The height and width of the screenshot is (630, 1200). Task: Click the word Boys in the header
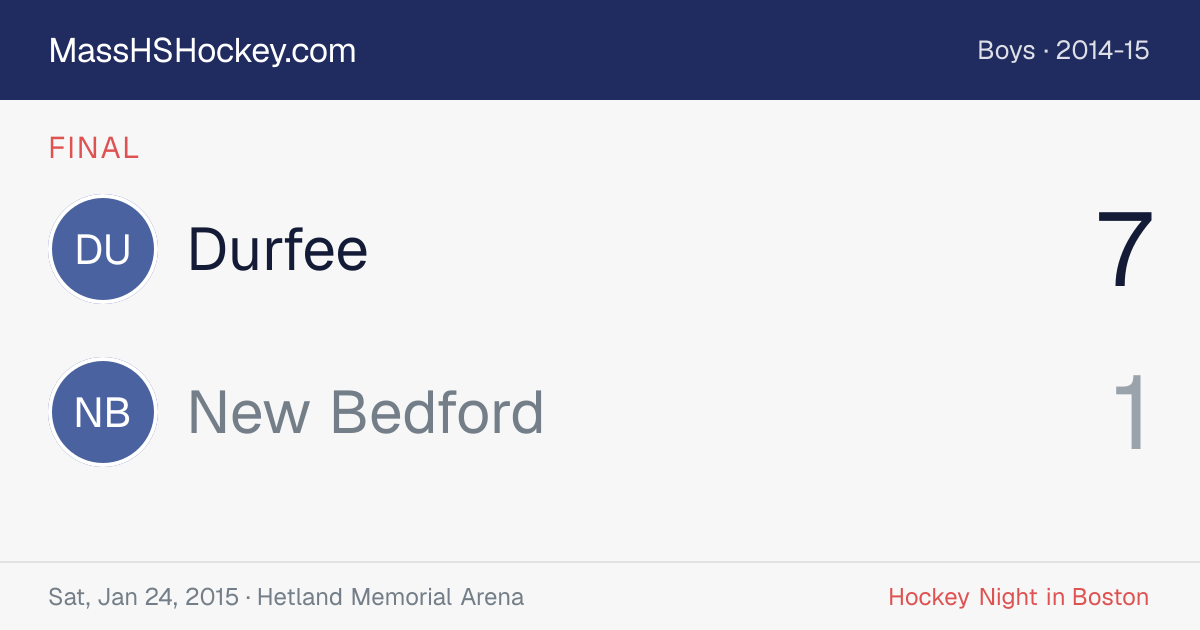pos(1006,51)
